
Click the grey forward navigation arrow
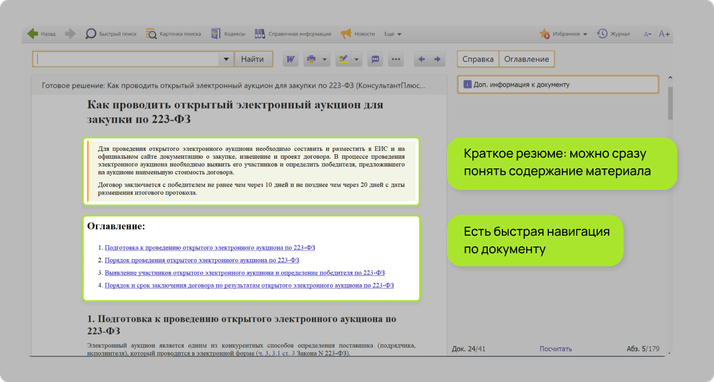(x=70, y=34)
